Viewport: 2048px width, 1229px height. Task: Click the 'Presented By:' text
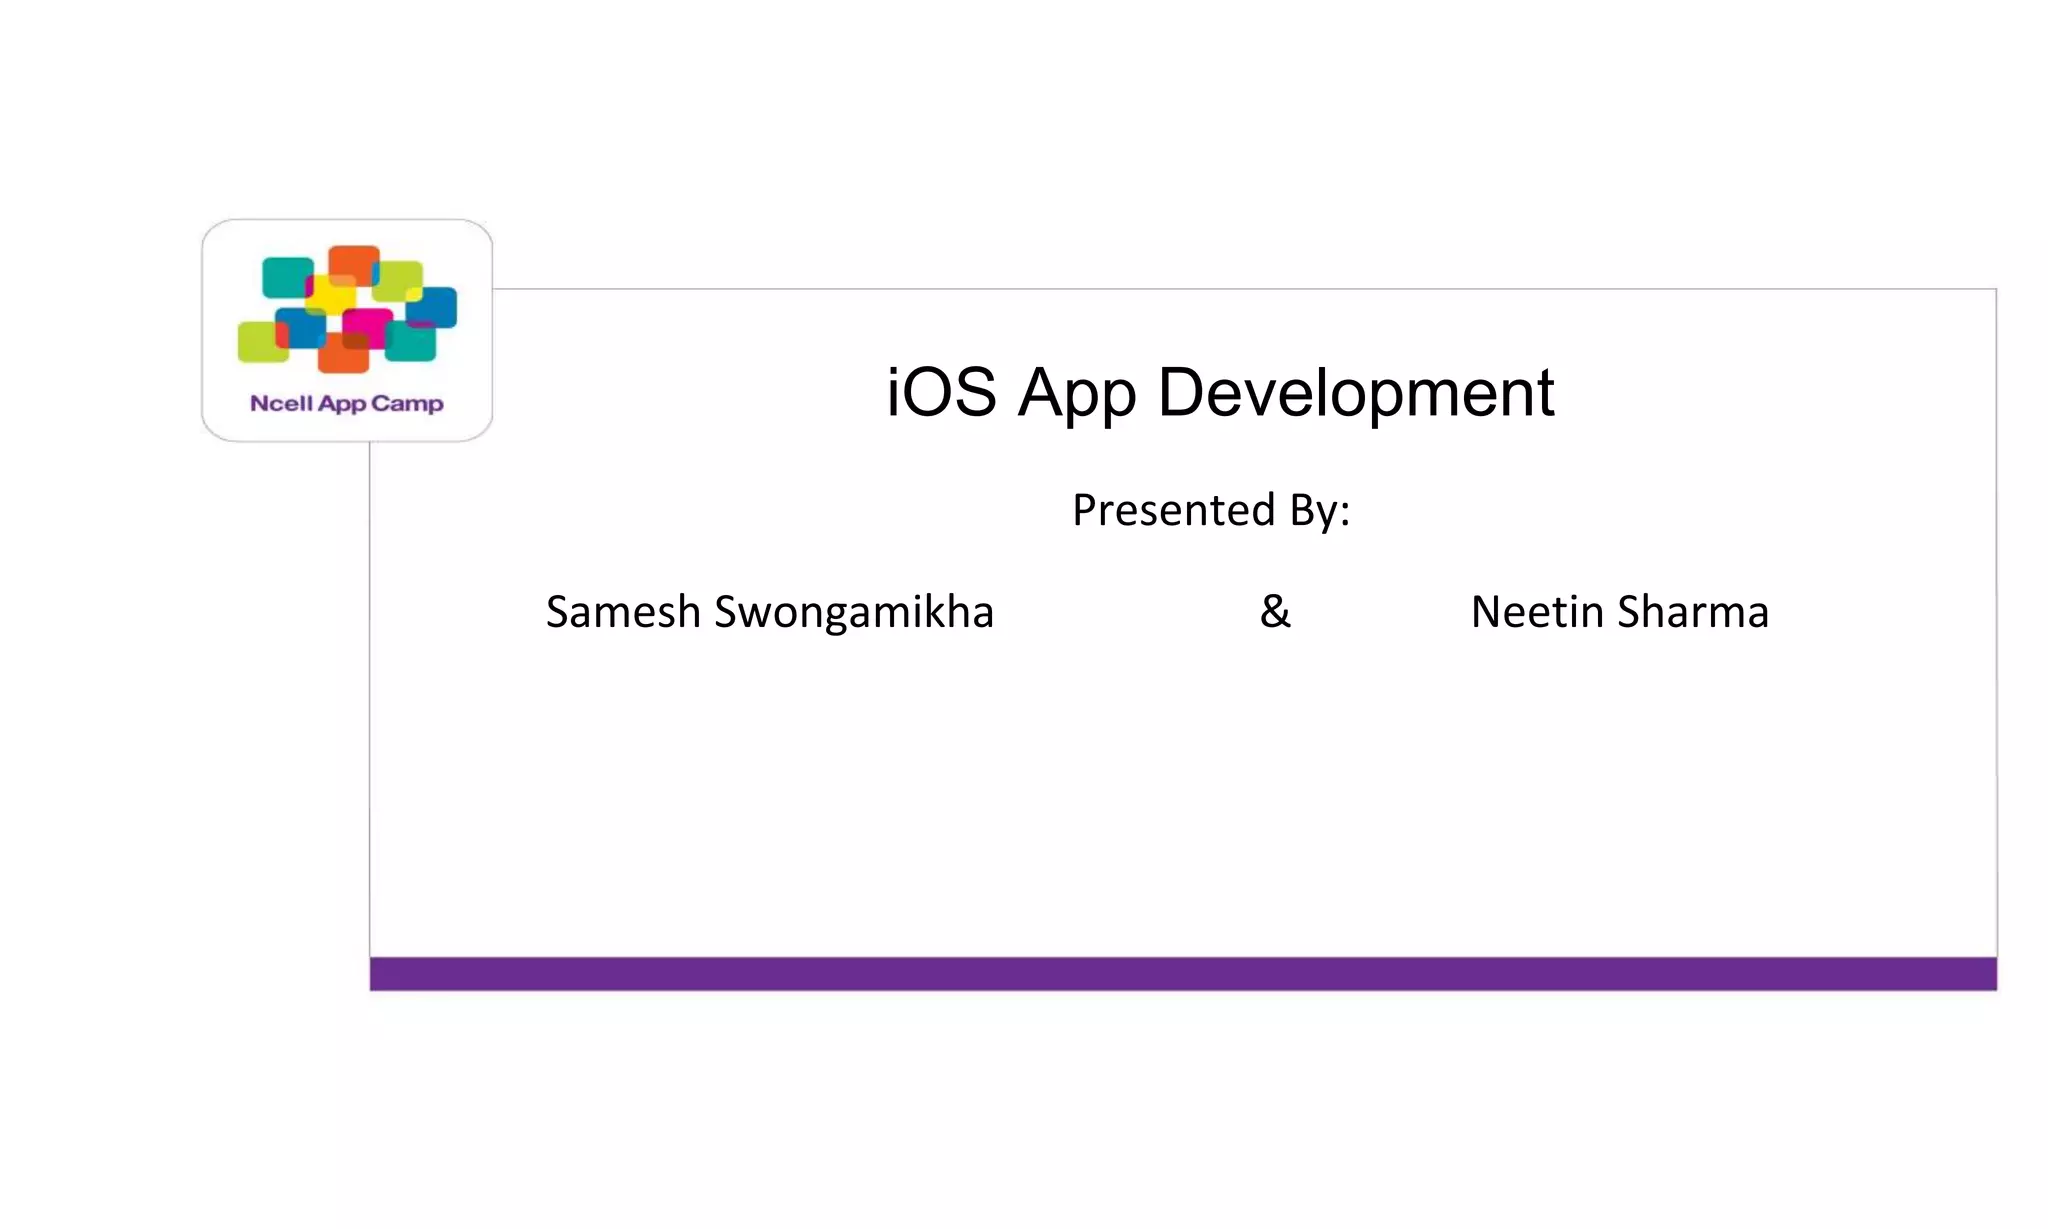[1211, 510]
